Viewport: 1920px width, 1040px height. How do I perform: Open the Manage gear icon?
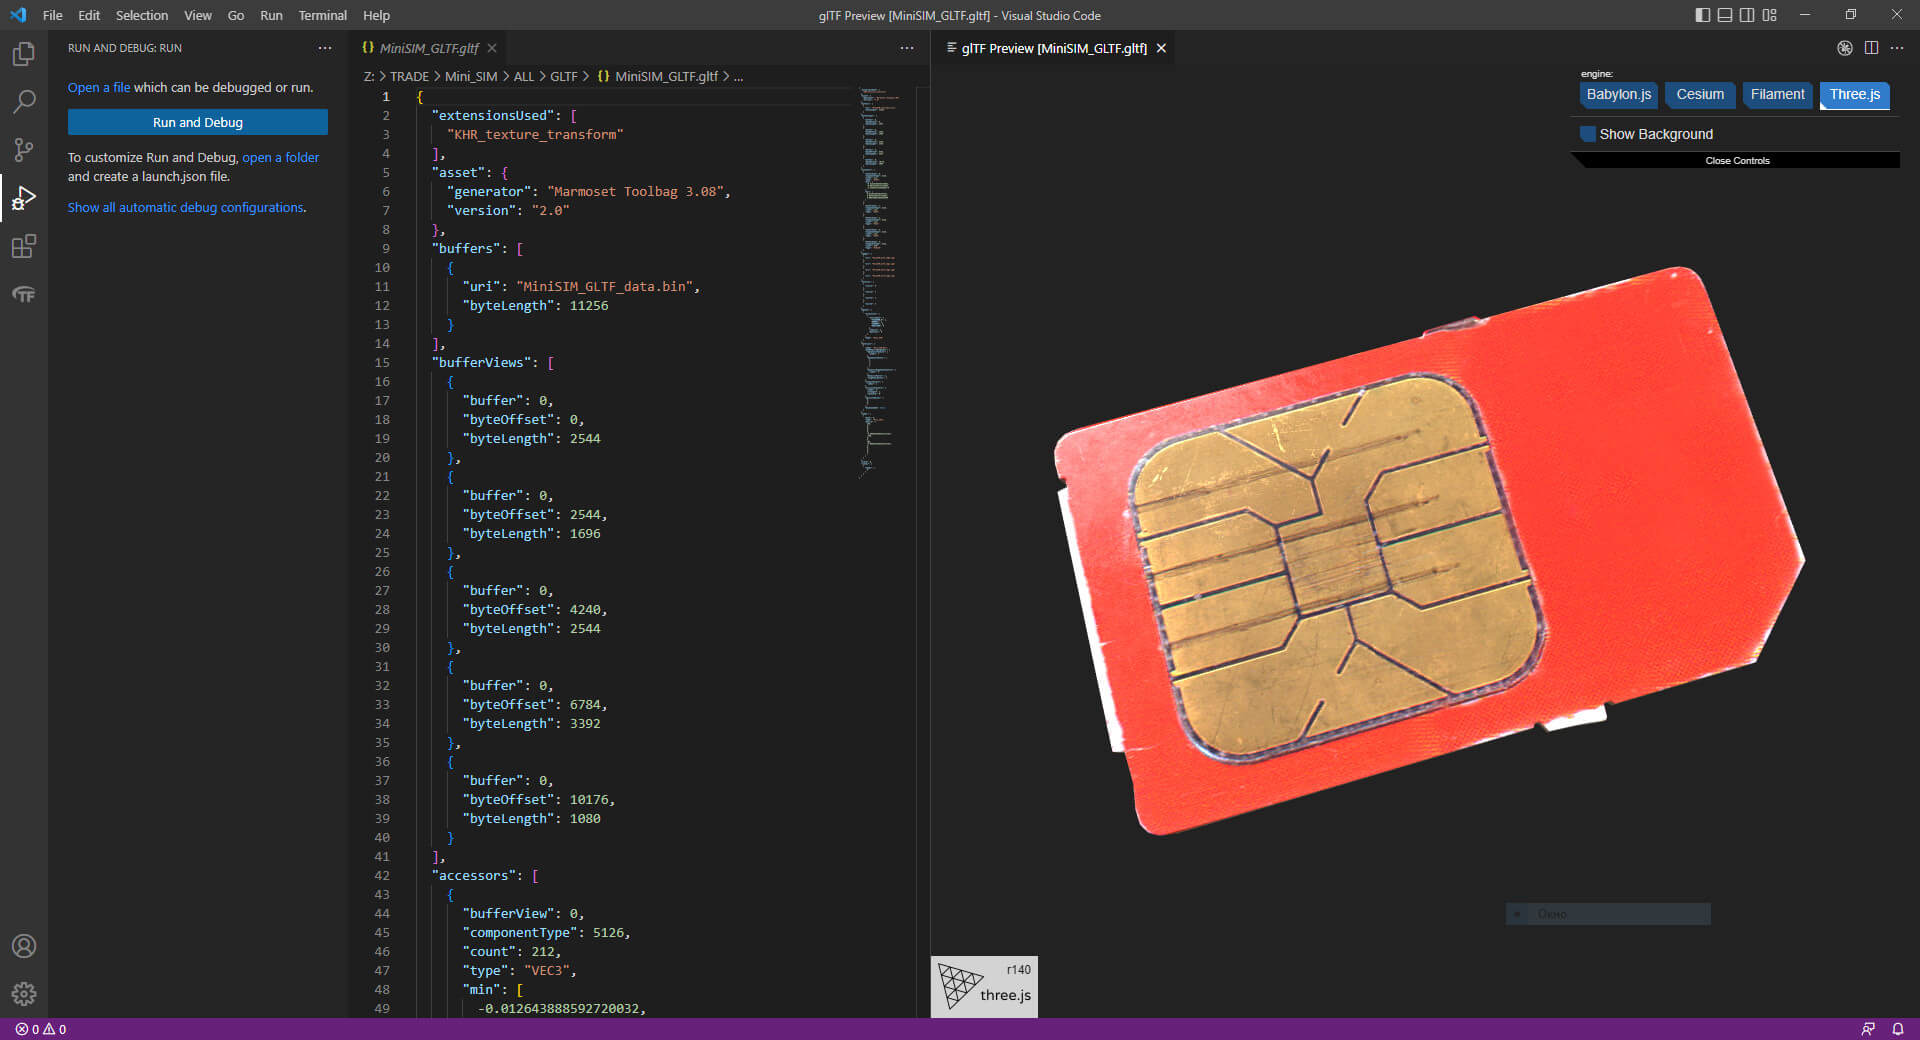(x=24, y=994)
